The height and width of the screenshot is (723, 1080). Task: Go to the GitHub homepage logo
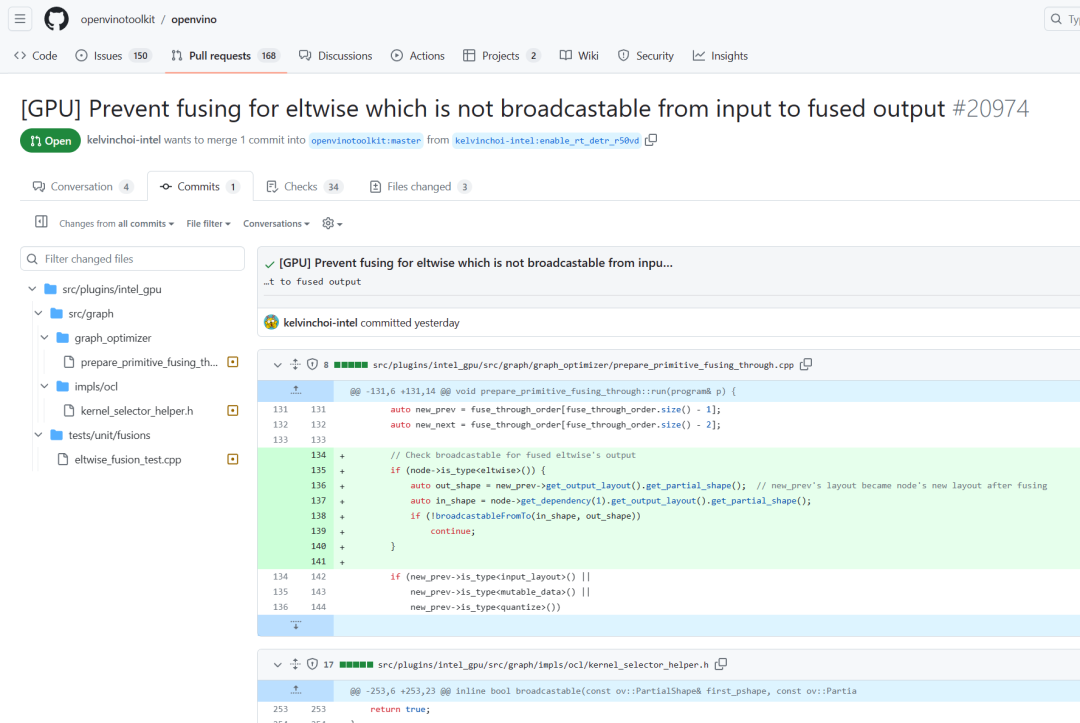coord(56,19)
